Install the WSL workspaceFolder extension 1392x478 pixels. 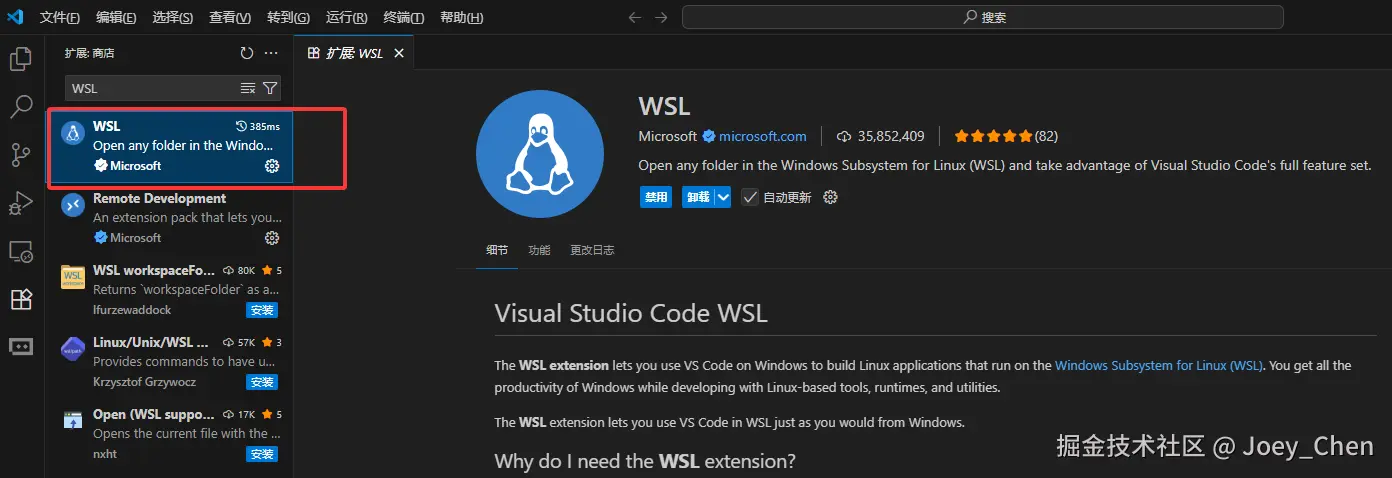(x=262, y=310)
